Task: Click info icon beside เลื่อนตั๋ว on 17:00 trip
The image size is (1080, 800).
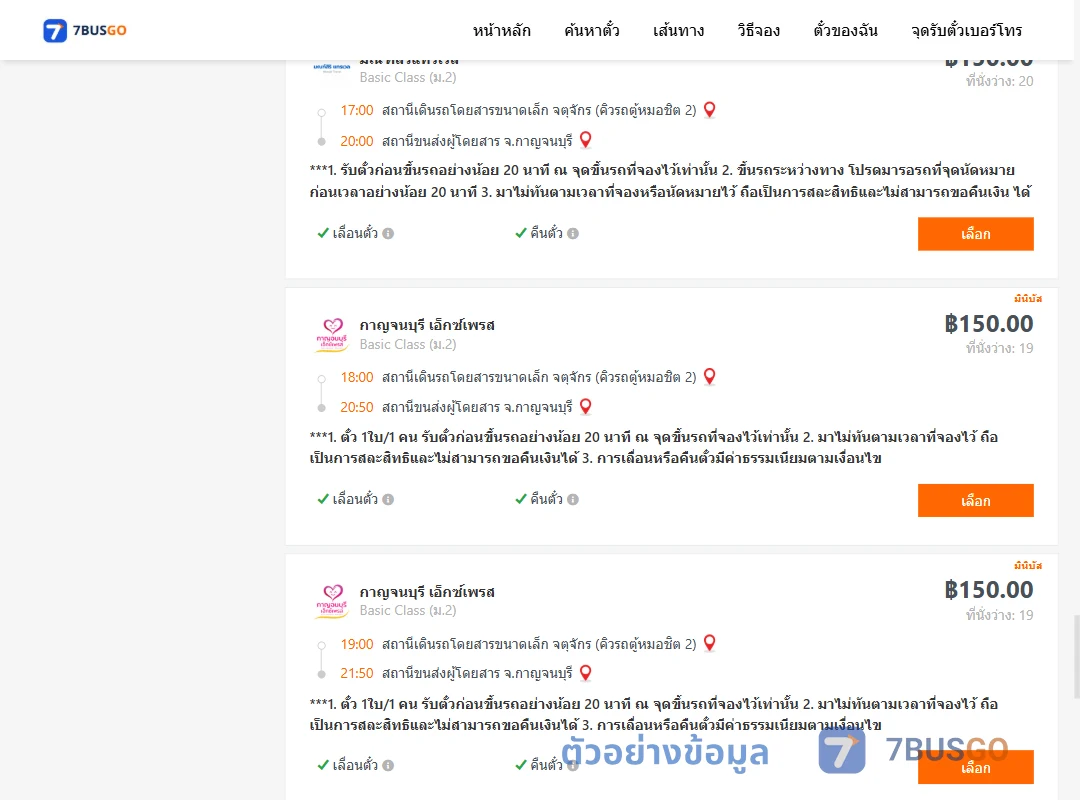Action: click(x=388, y=234)
